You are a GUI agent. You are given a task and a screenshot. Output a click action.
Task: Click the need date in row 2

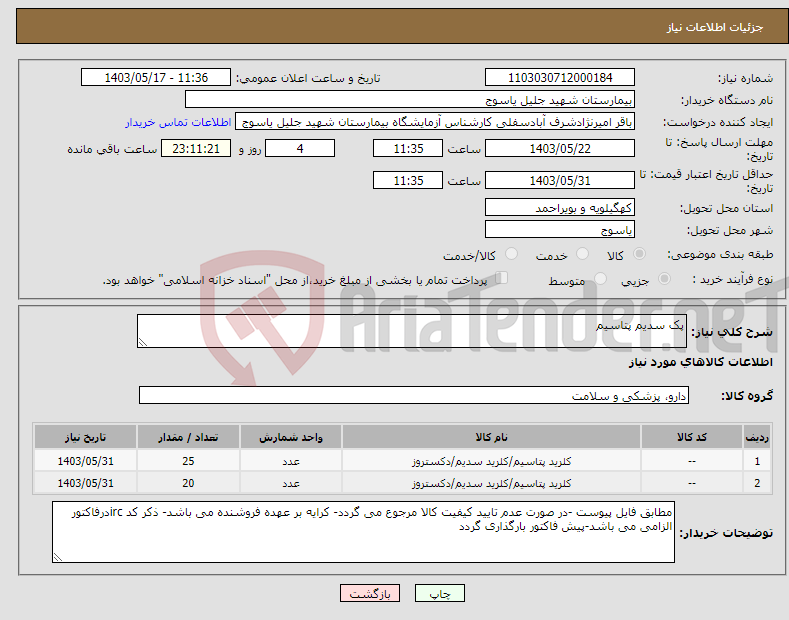(85, 483)
